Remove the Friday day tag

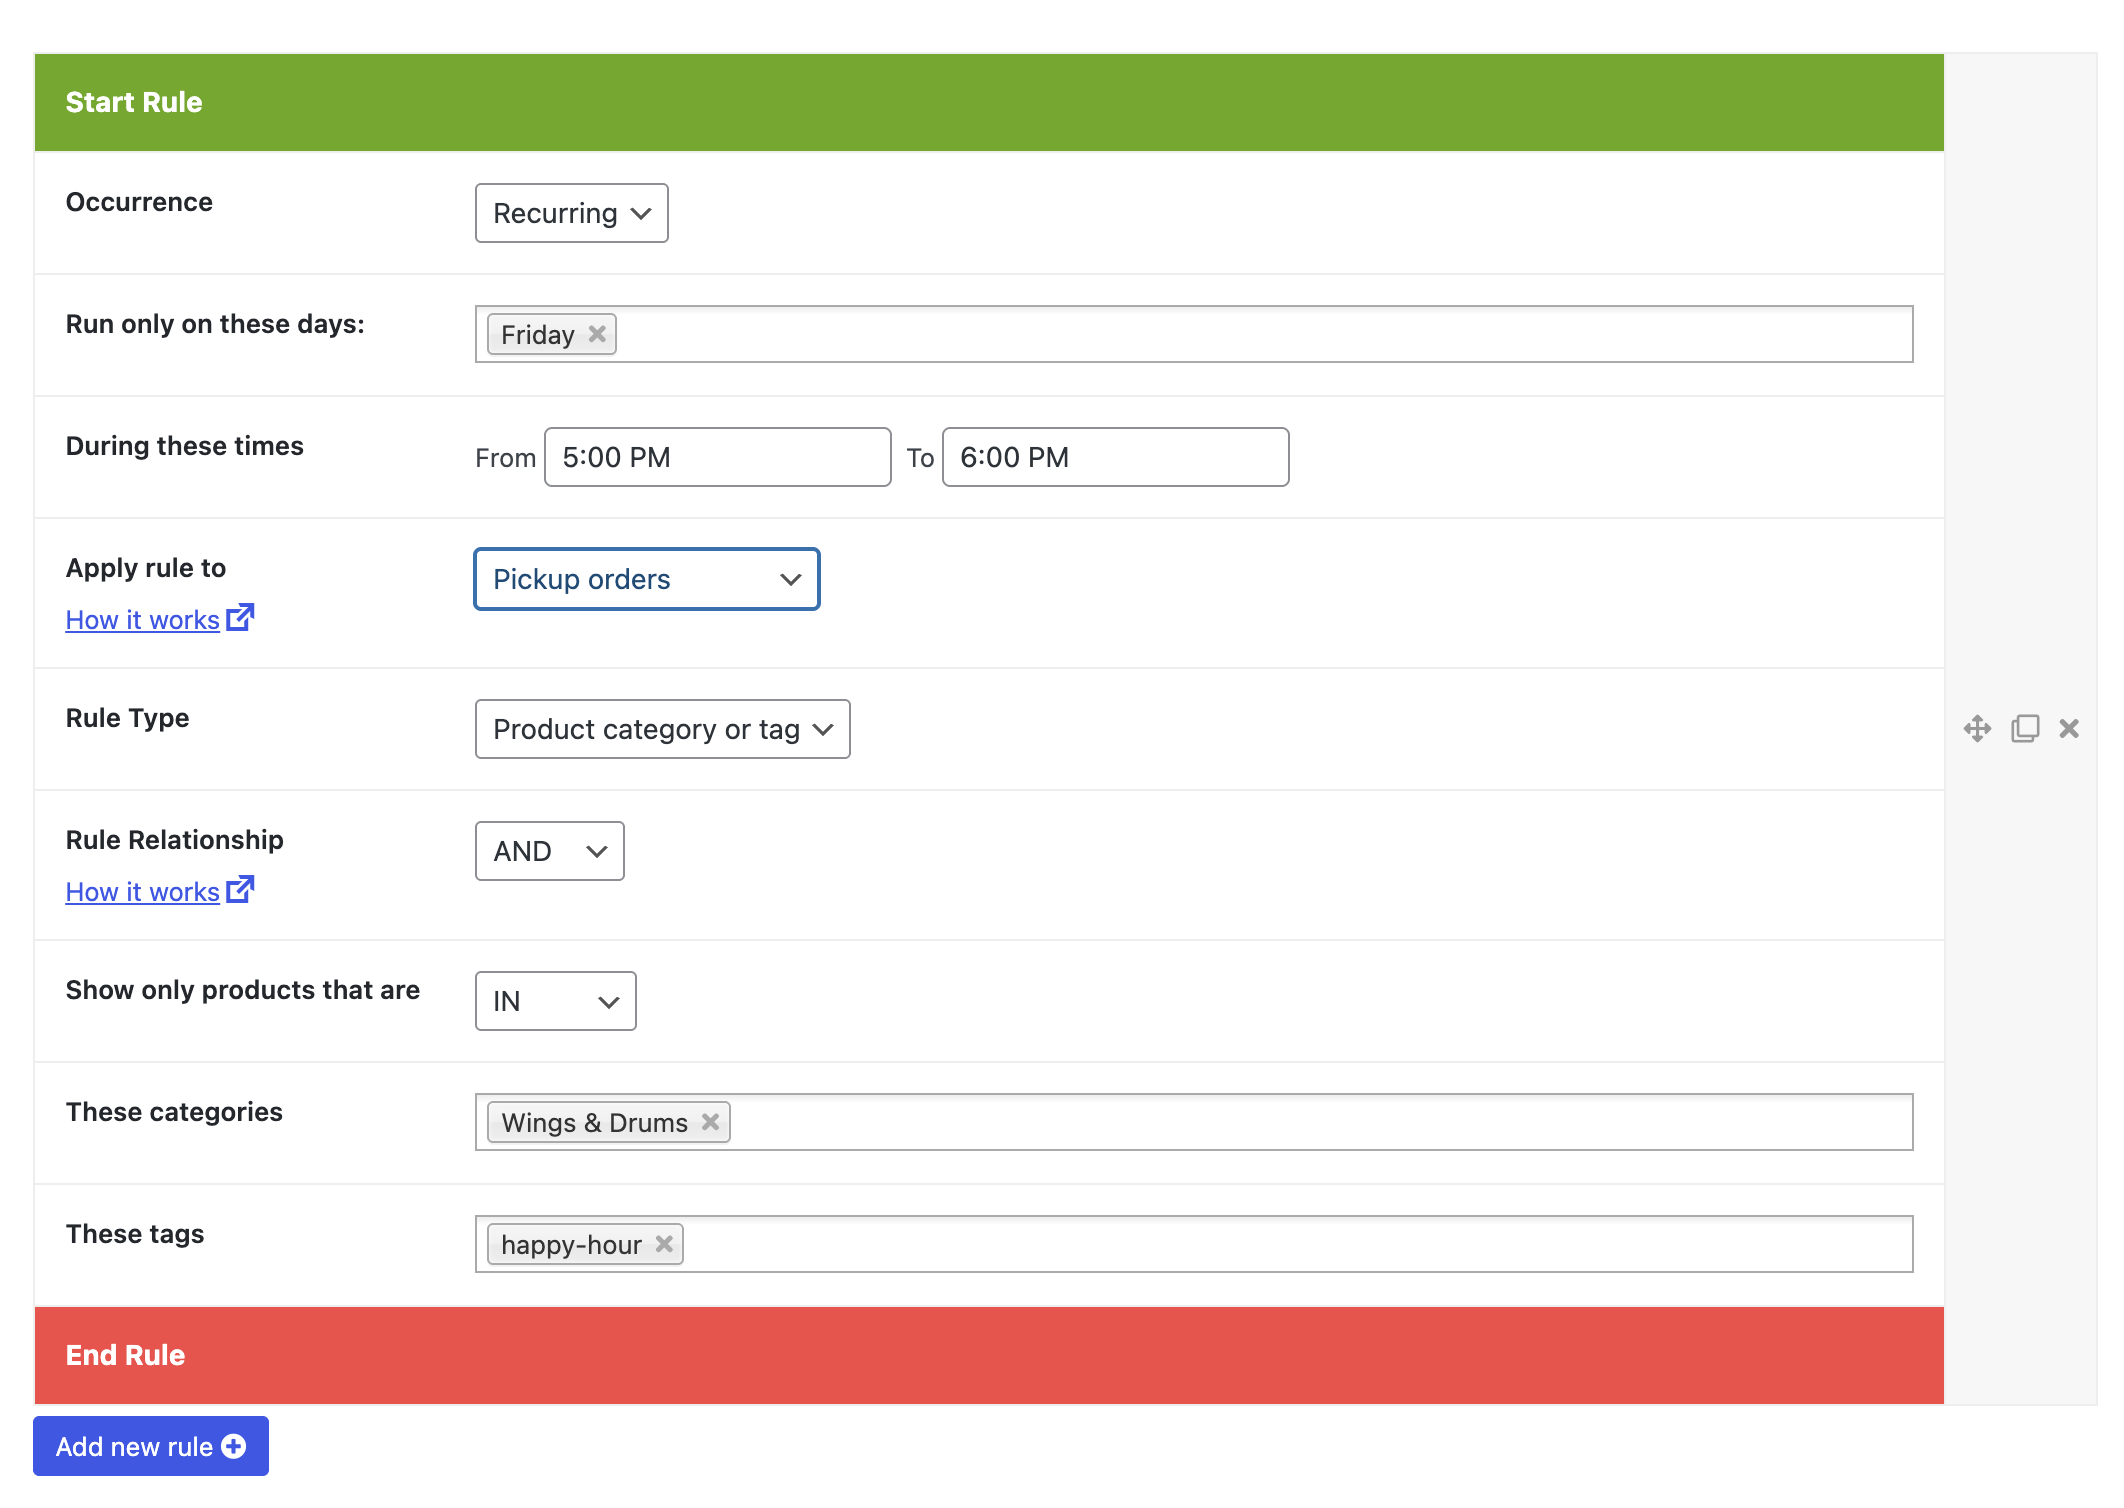[597, 334]
